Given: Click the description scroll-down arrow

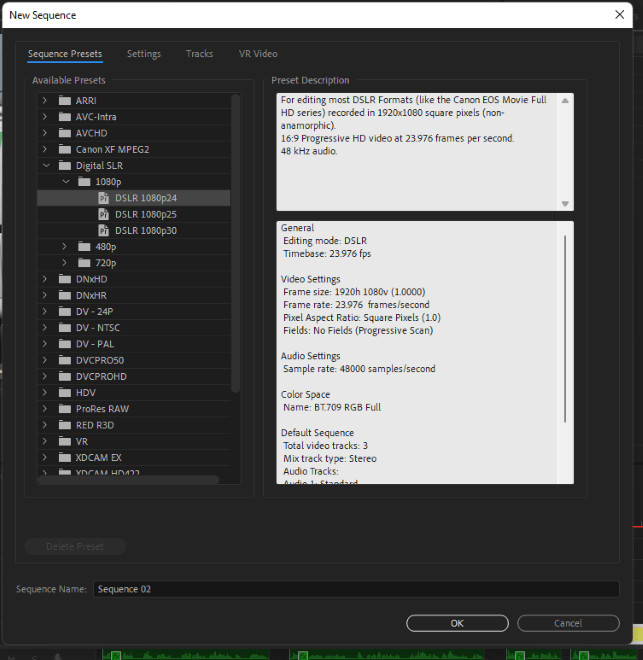Looking at the screenshot, I should [565, 204].
